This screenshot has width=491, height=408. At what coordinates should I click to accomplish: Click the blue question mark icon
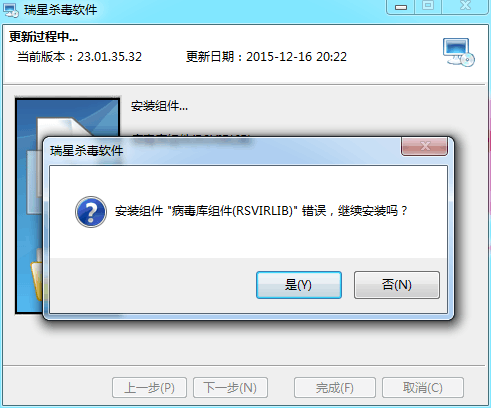(91, 212)
